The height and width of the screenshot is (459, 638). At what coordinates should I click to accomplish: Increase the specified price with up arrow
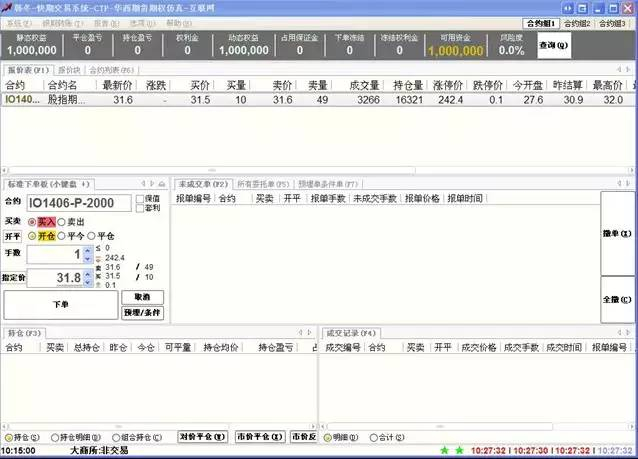coord(88,275)
